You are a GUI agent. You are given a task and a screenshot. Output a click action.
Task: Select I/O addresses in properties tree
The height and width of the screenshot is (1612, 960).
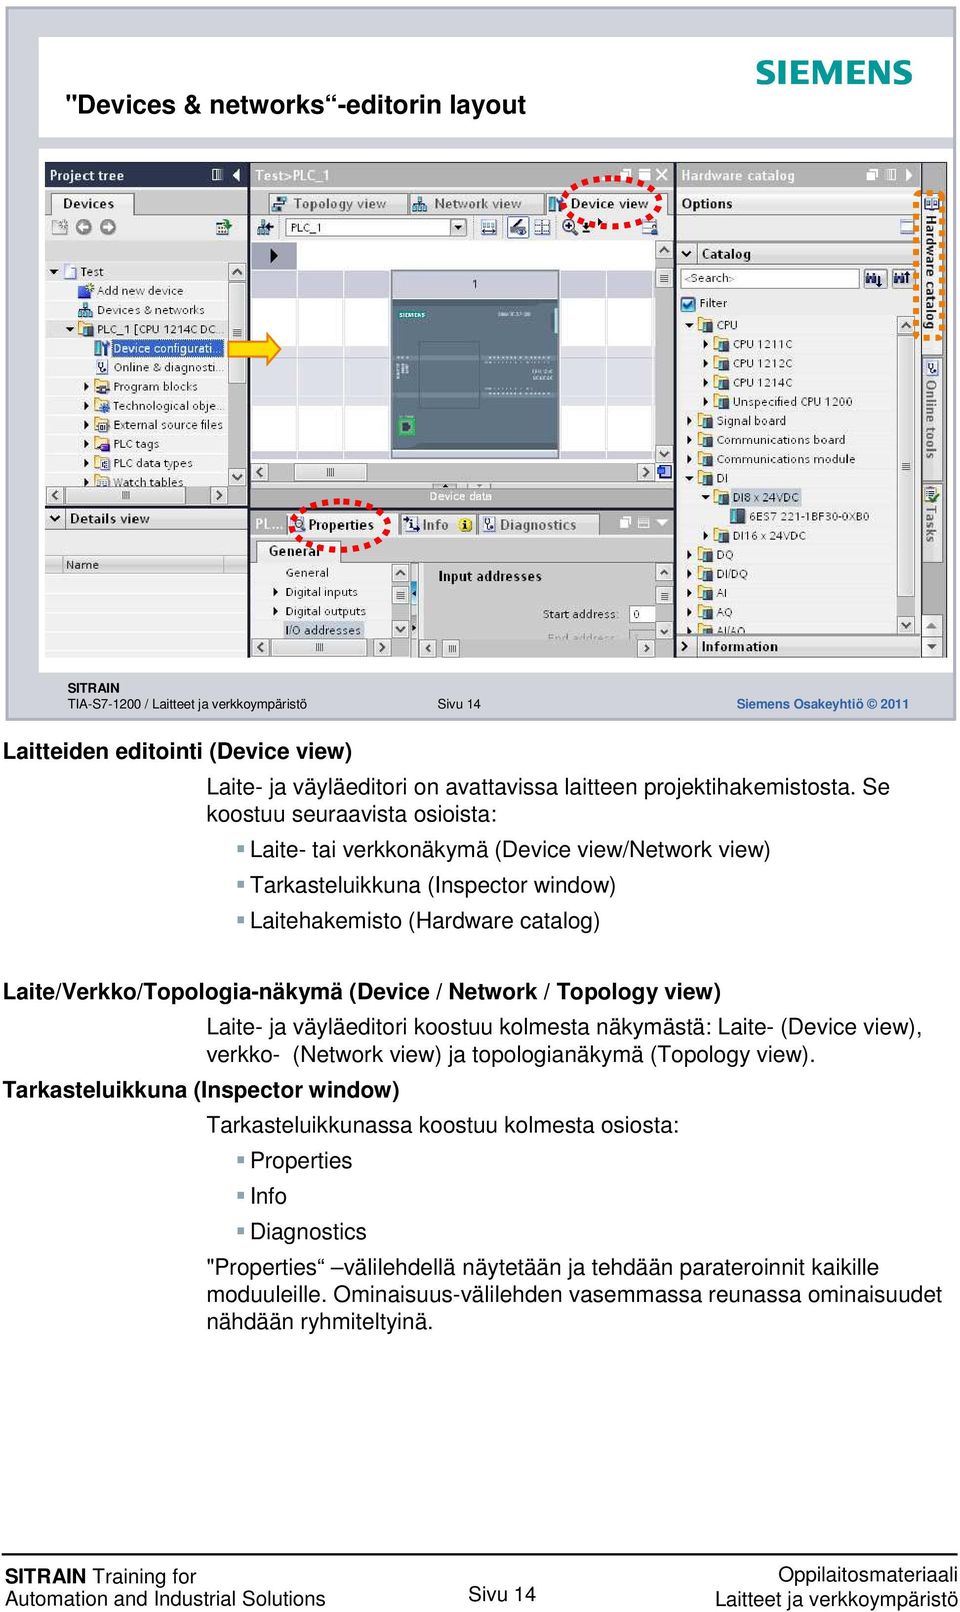322,630
